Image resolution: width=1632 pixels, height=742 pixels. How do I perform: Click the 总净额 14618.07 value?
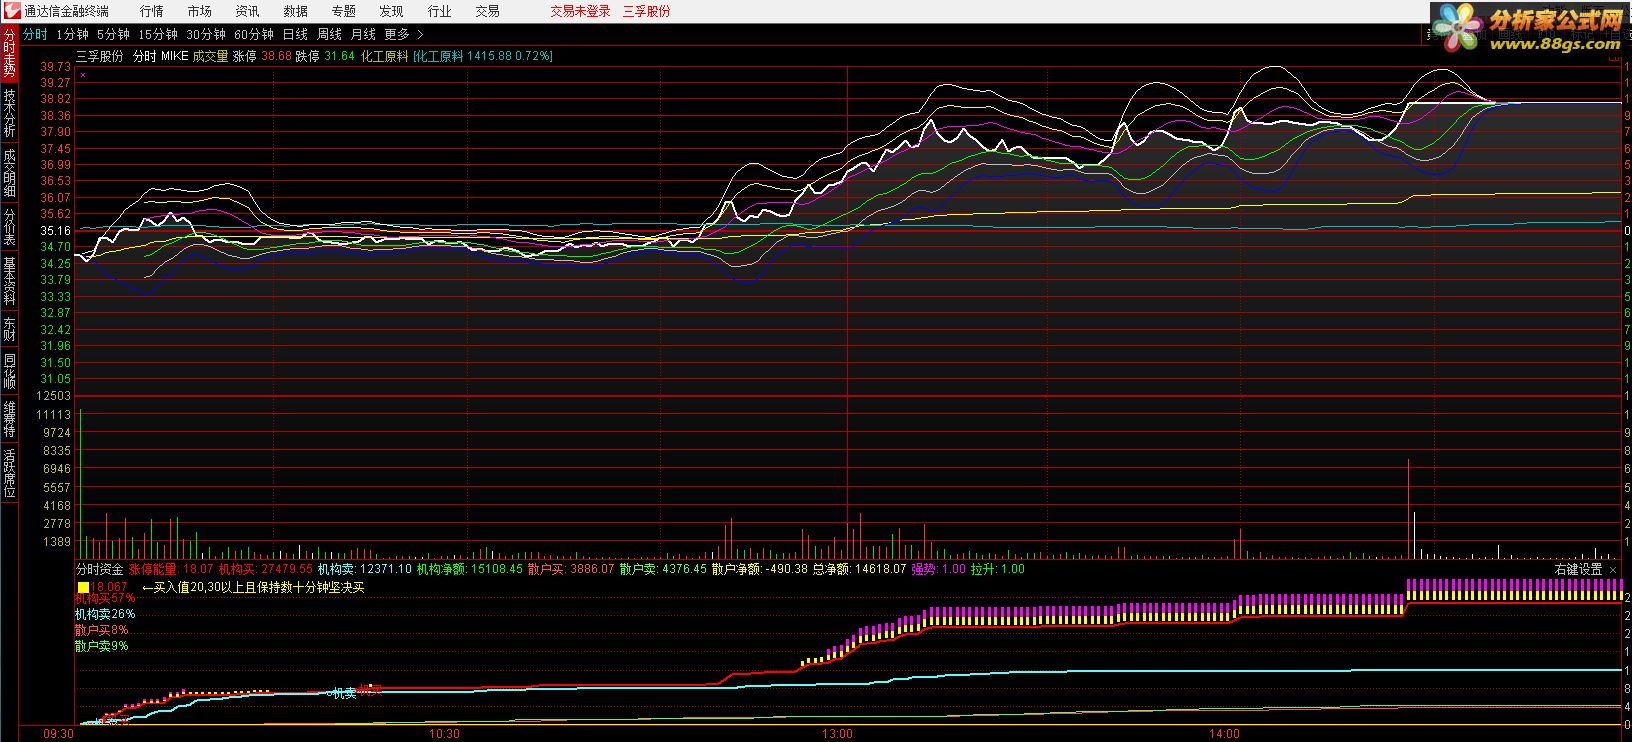(x=860, y=569)
